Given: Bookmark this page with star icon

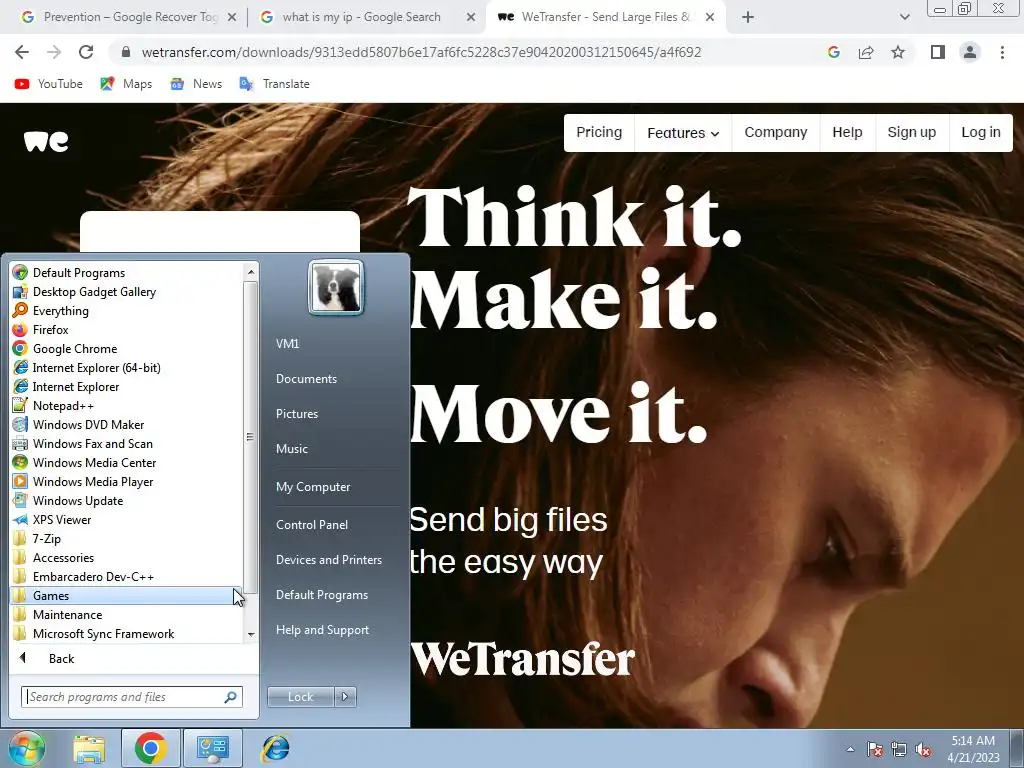Looking at the screenshot, I should 898,52.
